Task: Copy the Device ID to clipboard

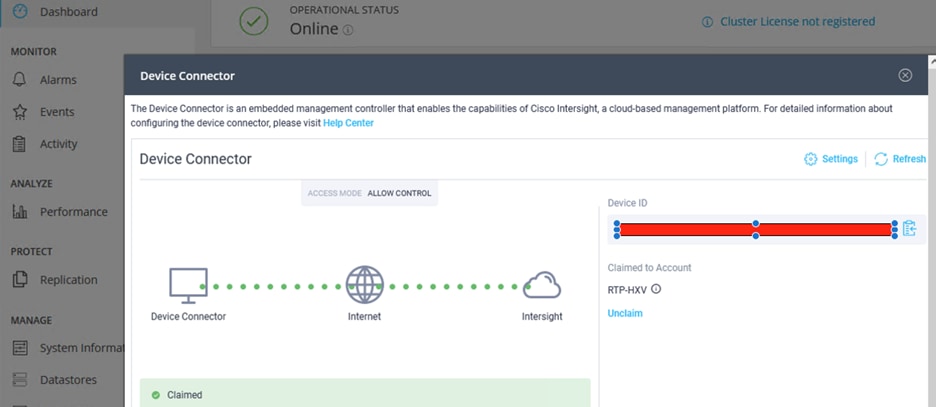Action: (909, 229)
